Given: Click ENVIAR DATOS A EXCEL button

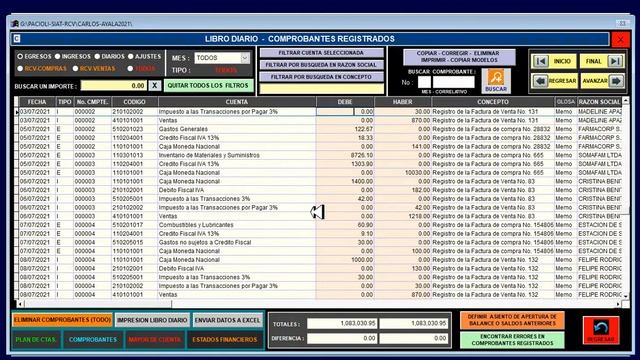Looking at the screenshot, I should click(x=227, y=320).
